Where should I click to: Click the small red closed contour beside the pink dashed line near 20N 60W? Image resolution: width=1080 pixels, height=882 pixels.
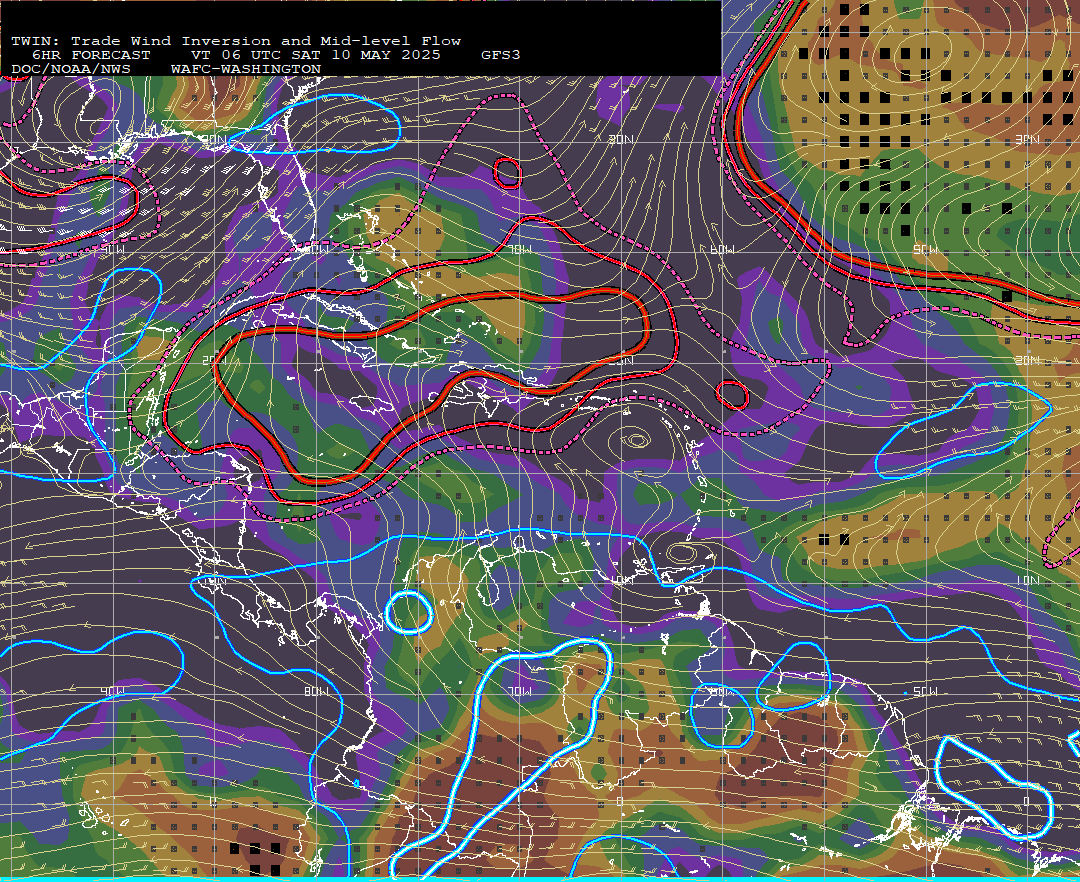click(x=732, y=395)
